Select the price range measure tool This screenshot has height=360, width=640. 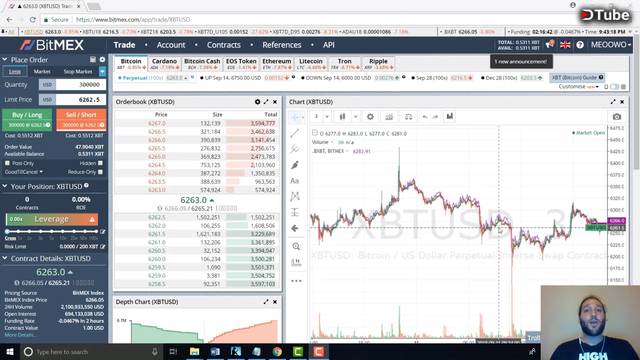[x=295, y=212]
